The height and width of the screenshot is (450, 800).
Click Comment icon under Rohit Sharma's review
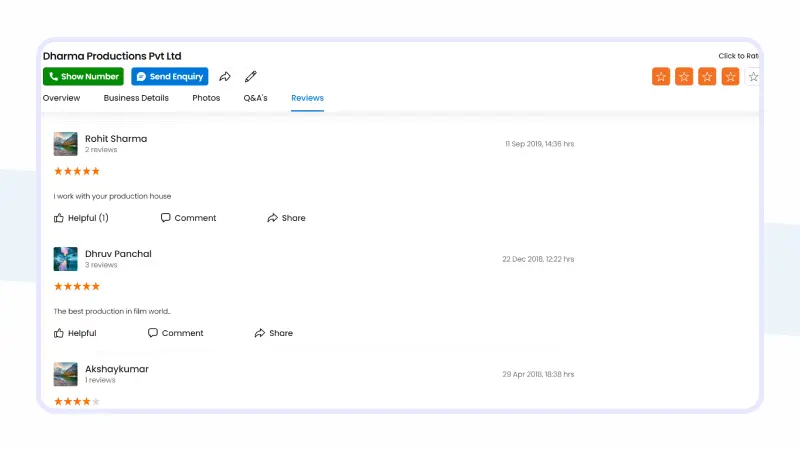tap(166, 218)
